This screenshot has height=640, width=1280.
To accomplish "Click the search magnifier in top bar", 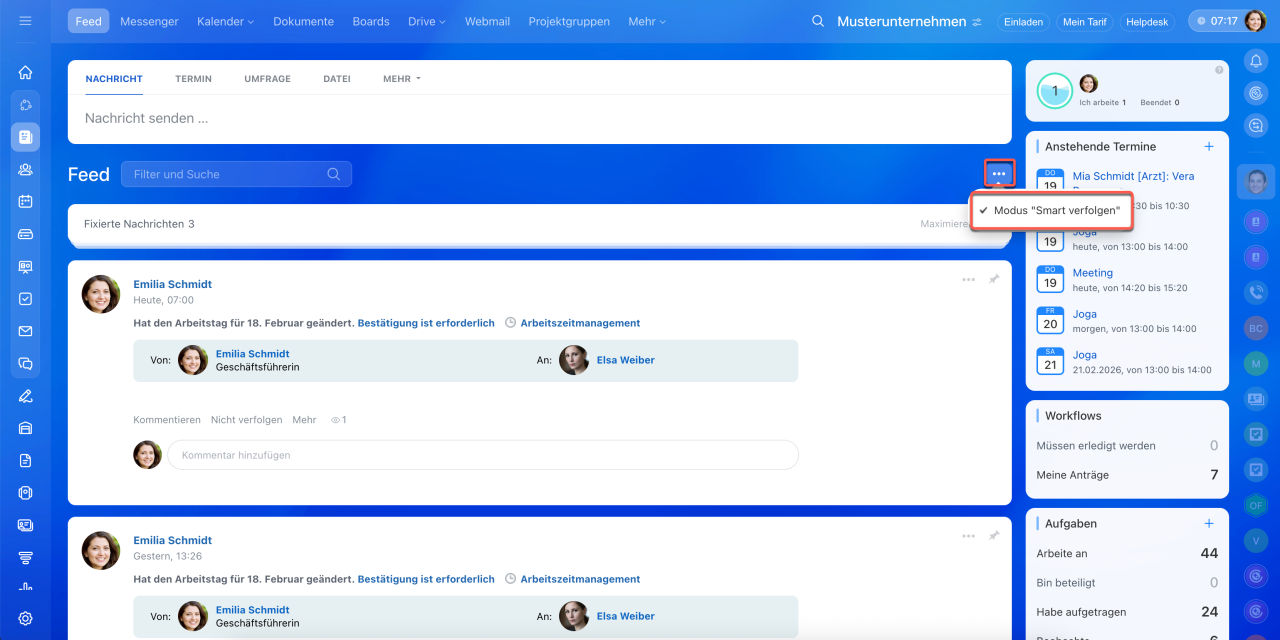I will click(x=818, y=21).
